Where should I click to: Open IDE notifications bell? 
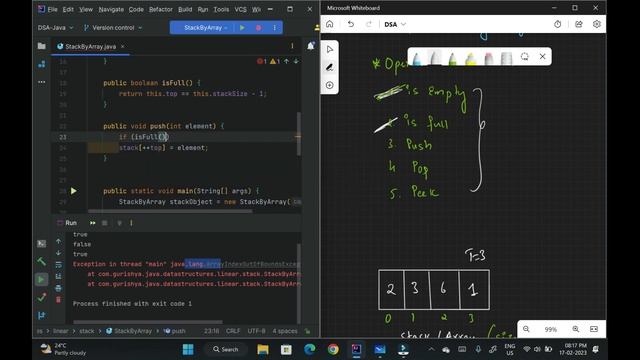(x=311, y=46)
